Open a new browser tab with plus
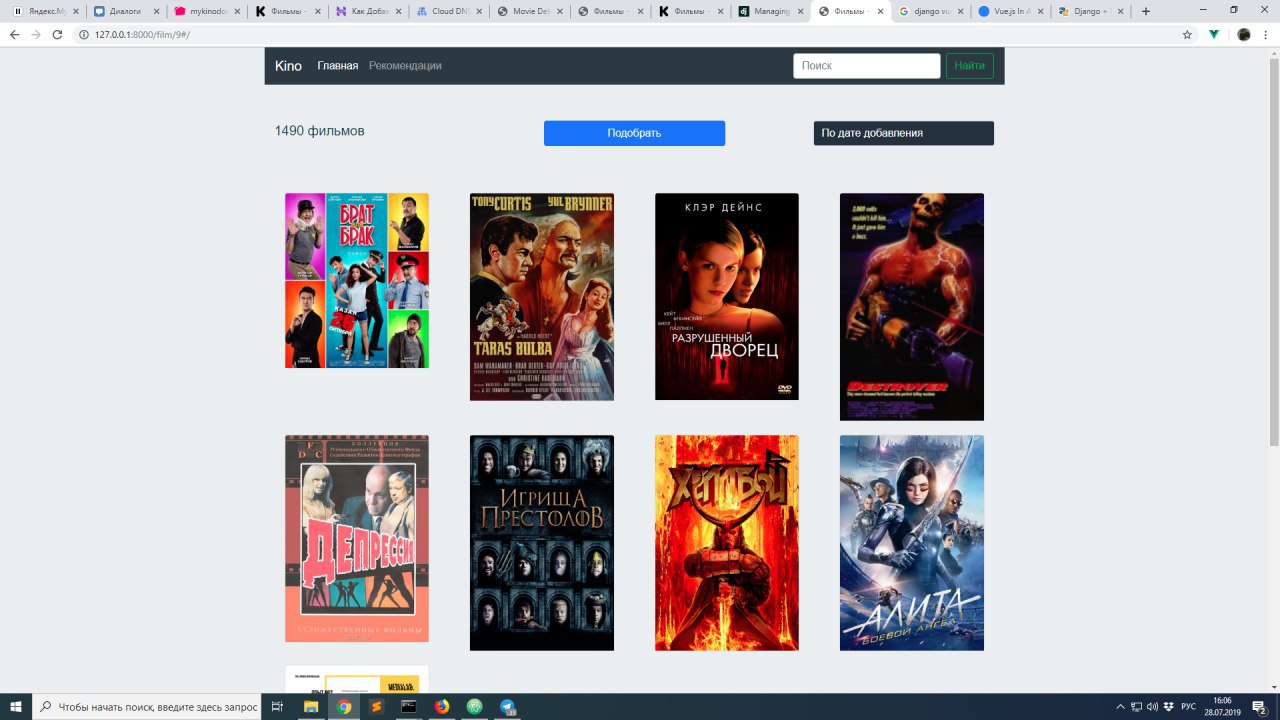 (x=1146, y=12)
